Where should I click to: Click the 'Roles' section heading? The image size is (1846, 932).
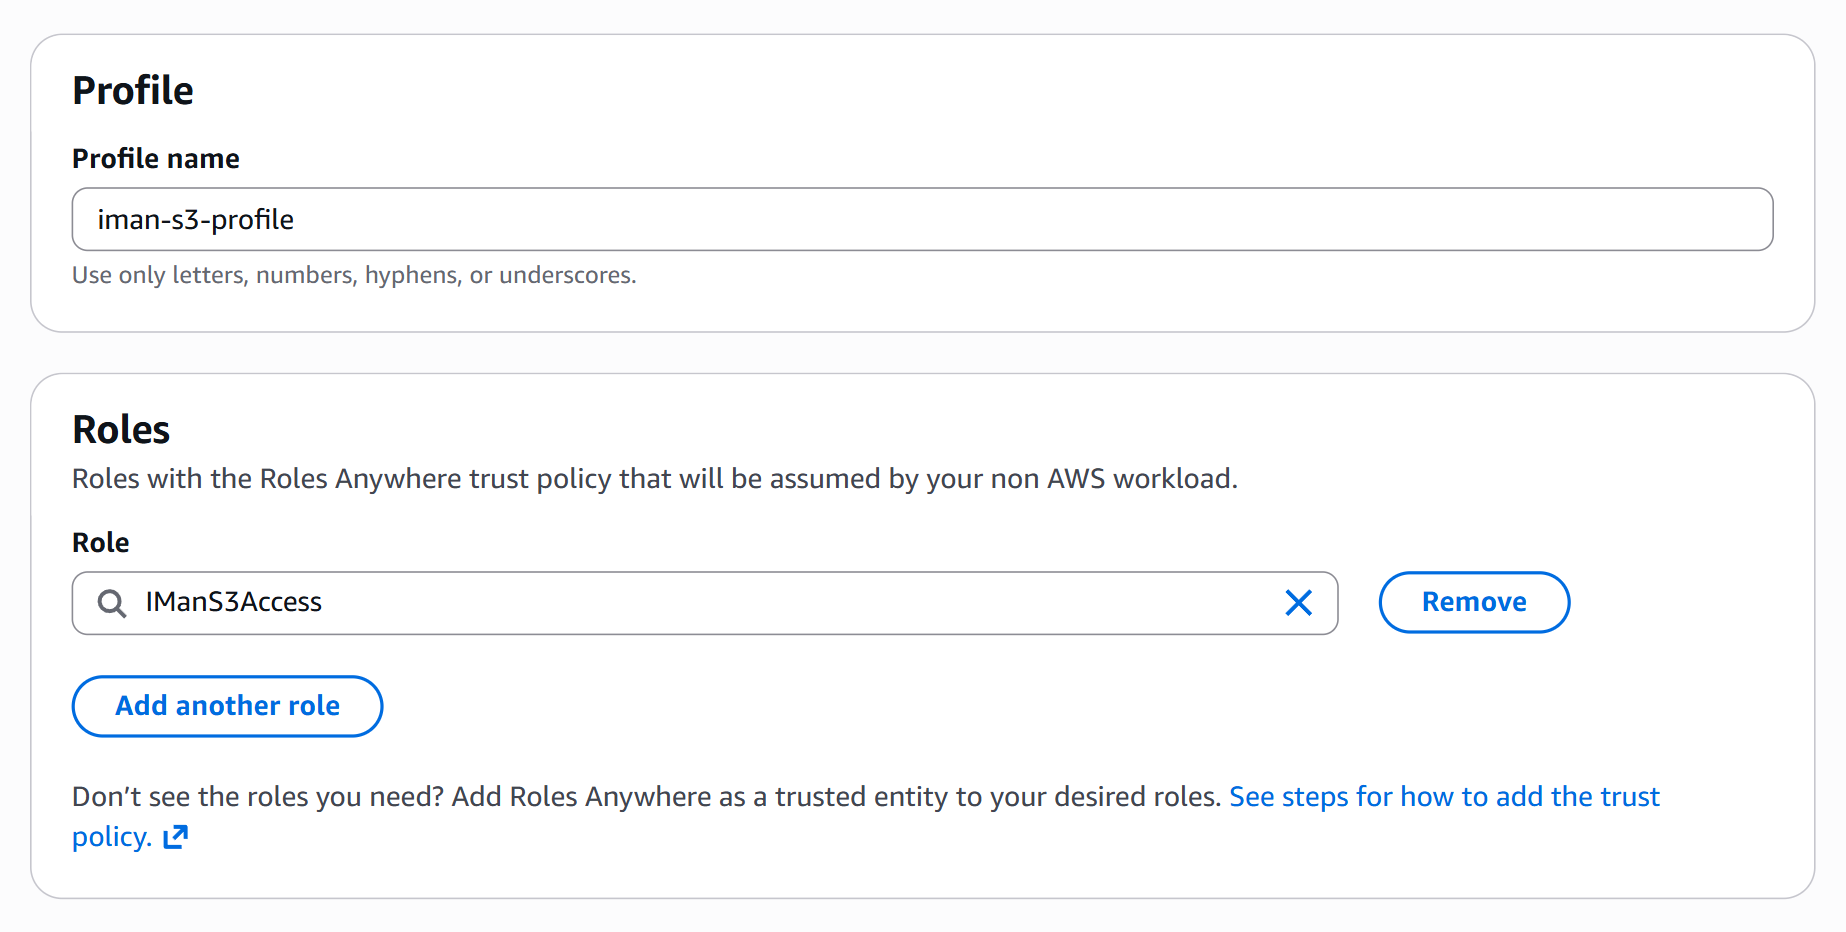click(x=121, y=430)
